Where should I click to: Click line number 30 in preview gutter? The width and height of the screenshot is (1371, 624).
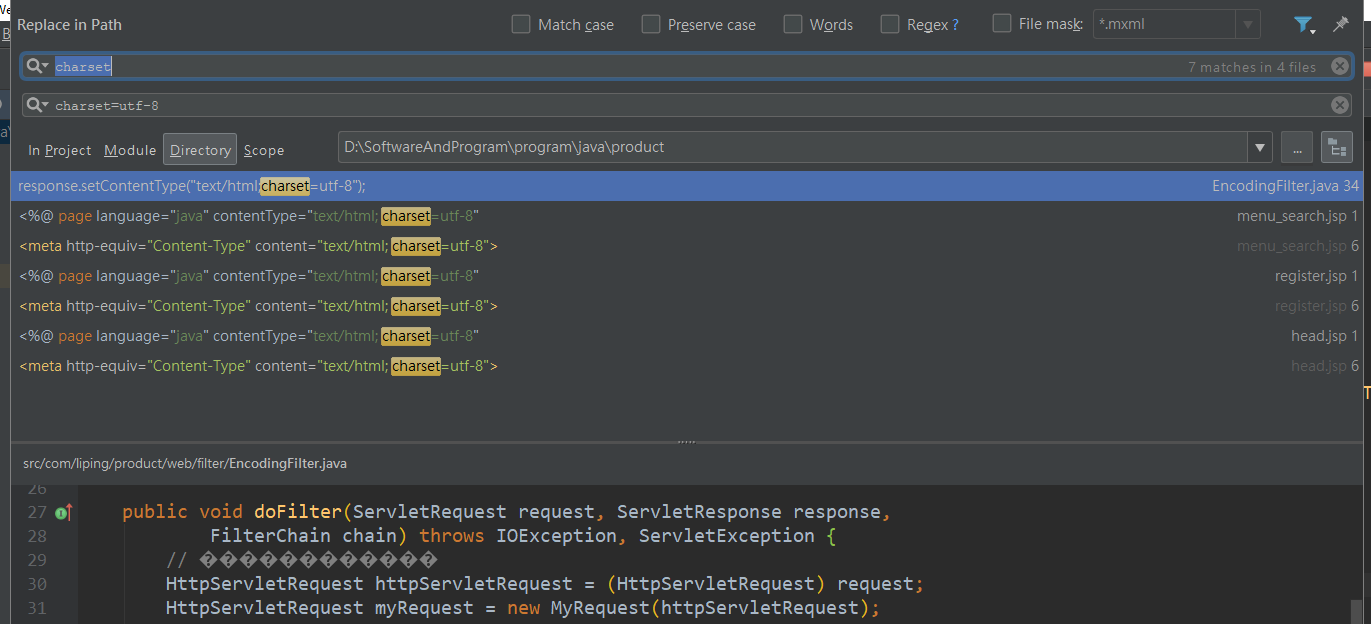pyautogui.click(x=37, y=584)
